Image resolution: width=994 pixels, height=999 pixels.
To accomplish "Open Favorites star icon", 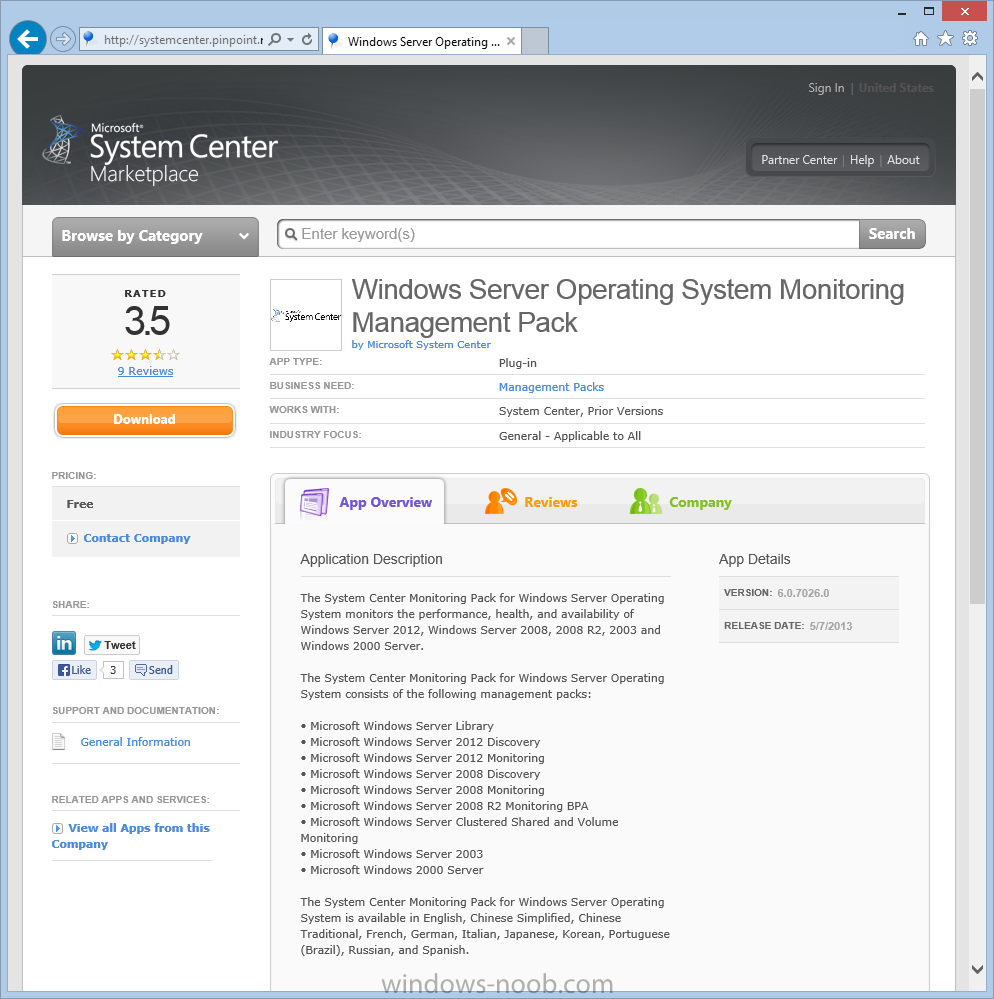I will click(x=946, y=39).
